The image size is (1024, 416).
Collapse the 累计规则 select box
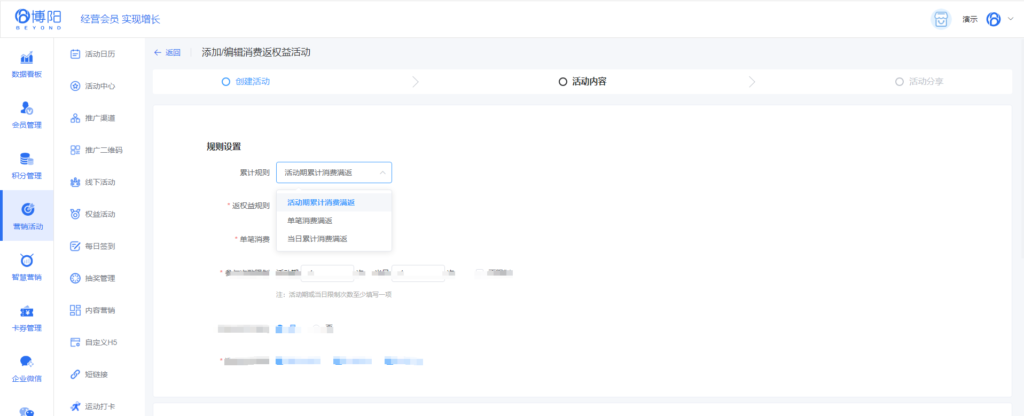tap(333, 173)
